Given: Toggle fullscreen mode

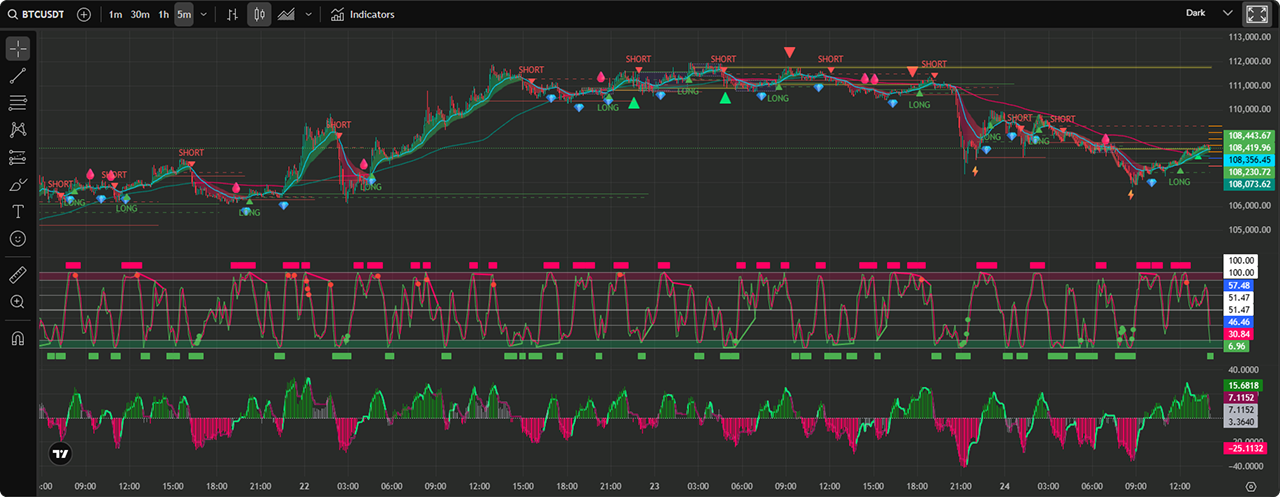Looking at the screenshot, I should point(1256,14).
